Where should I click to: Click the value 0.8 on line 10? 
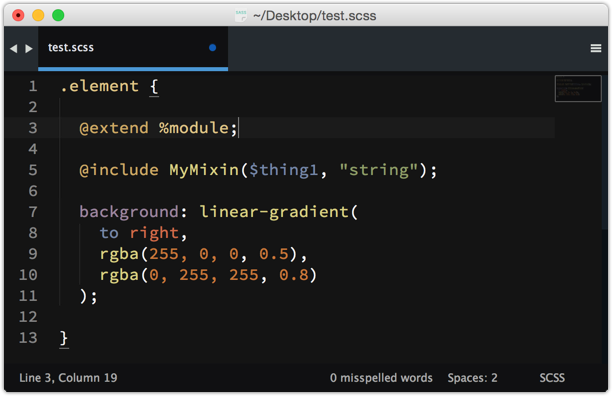[294, 275]
